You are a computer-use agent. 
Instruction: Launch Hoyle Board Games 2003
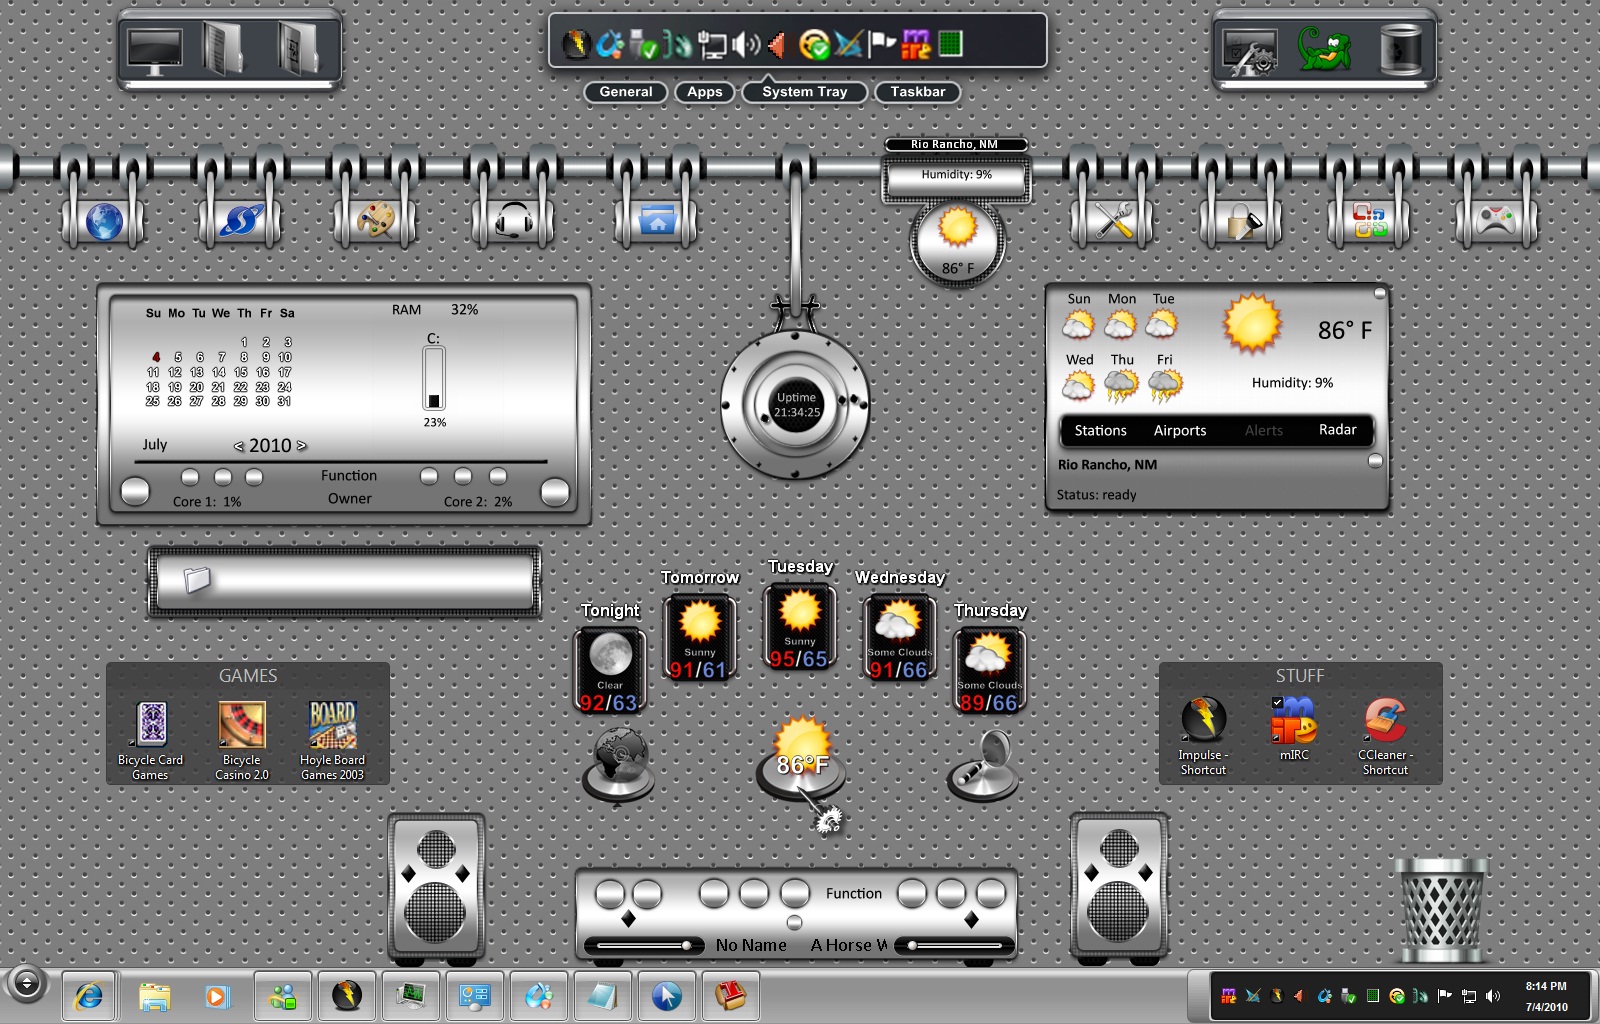click(332, 740)
